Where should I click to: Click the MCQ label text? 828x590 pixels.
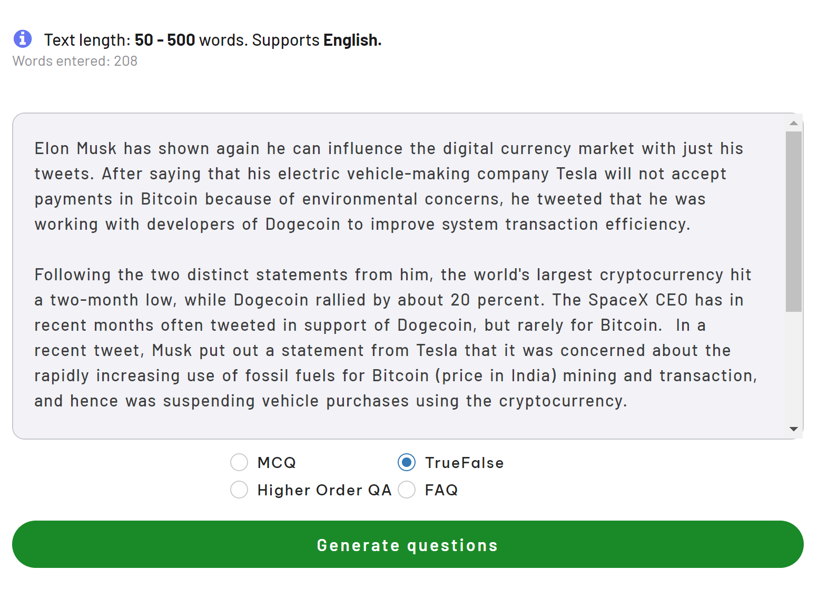(277, 463)
